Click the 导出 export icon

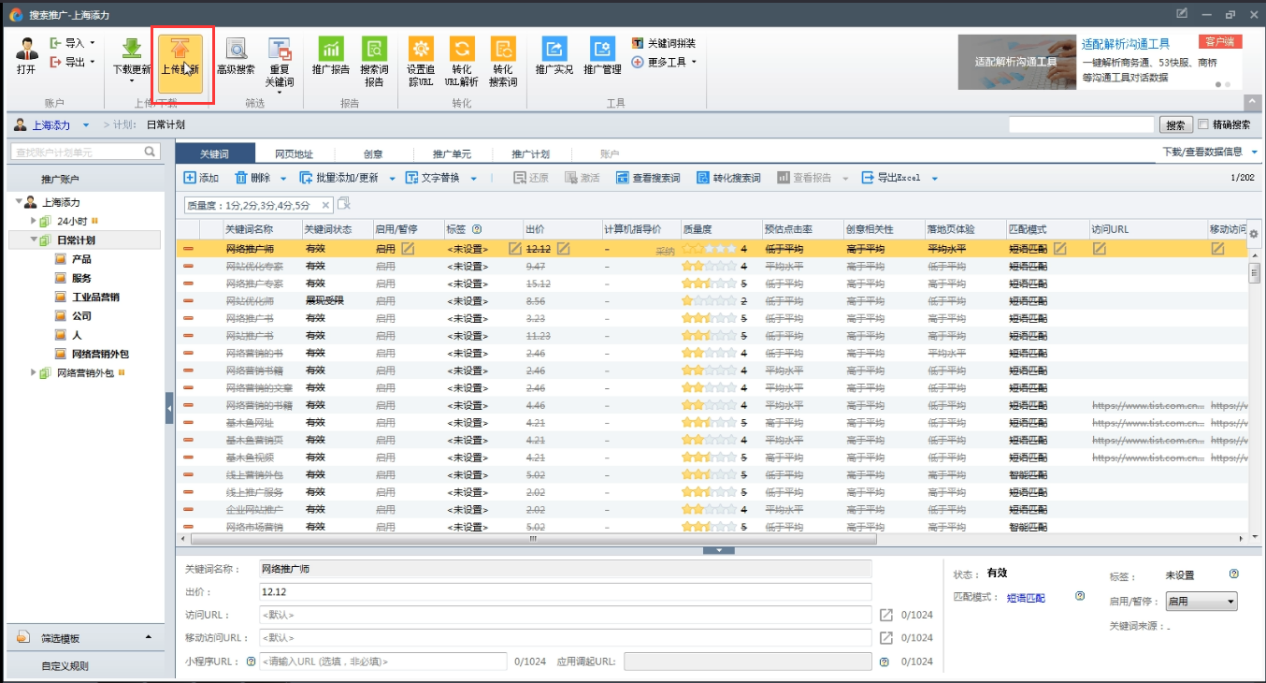[56, 62]
